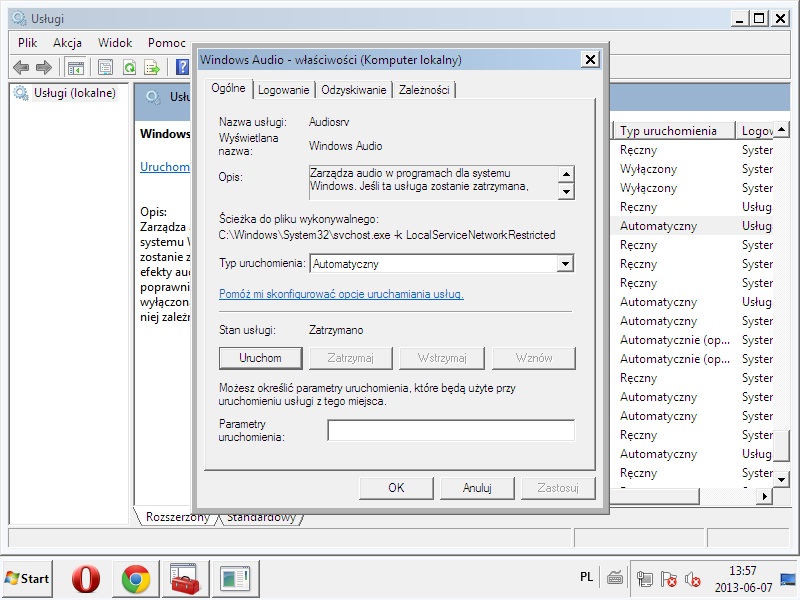
Task: Click the keyboard icon in the system tray
Action: pos(615,578)
